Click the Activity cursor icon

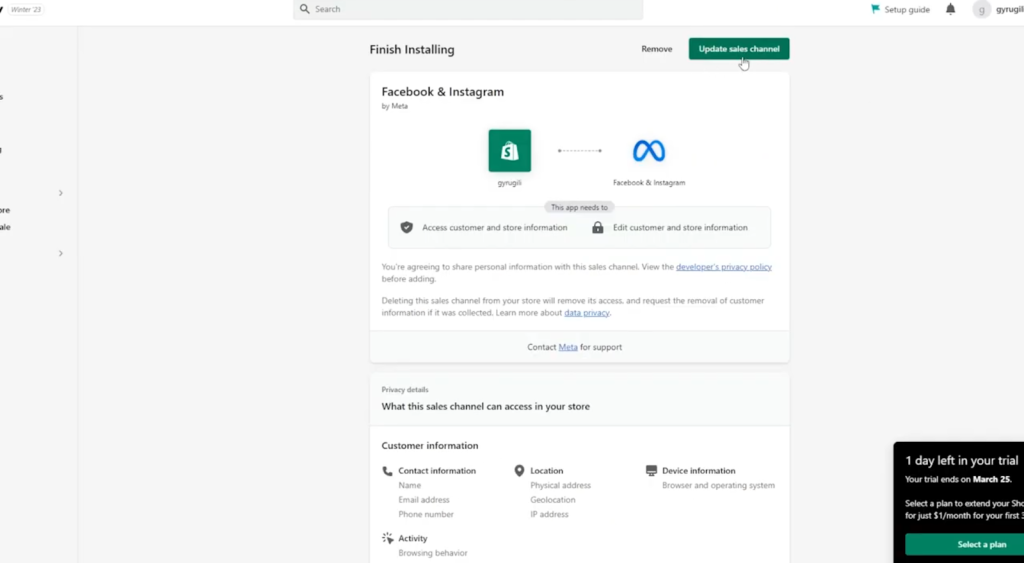click(x=387, y=538)
